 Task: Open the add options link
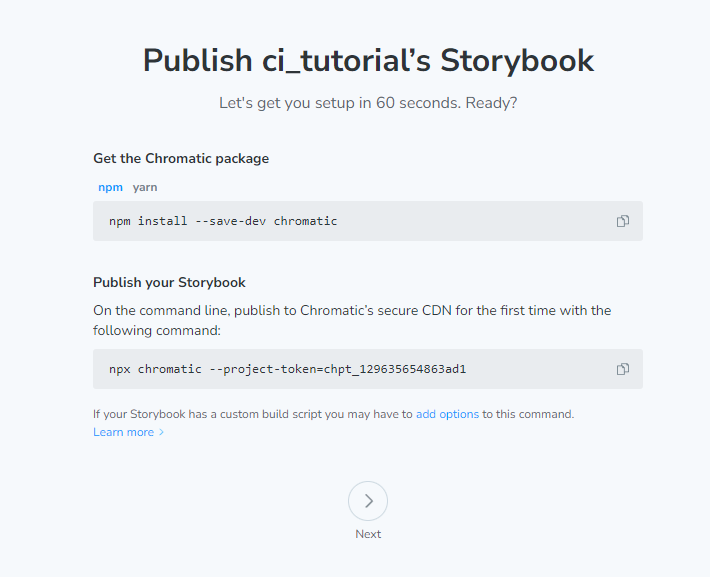tap(447, 414)
